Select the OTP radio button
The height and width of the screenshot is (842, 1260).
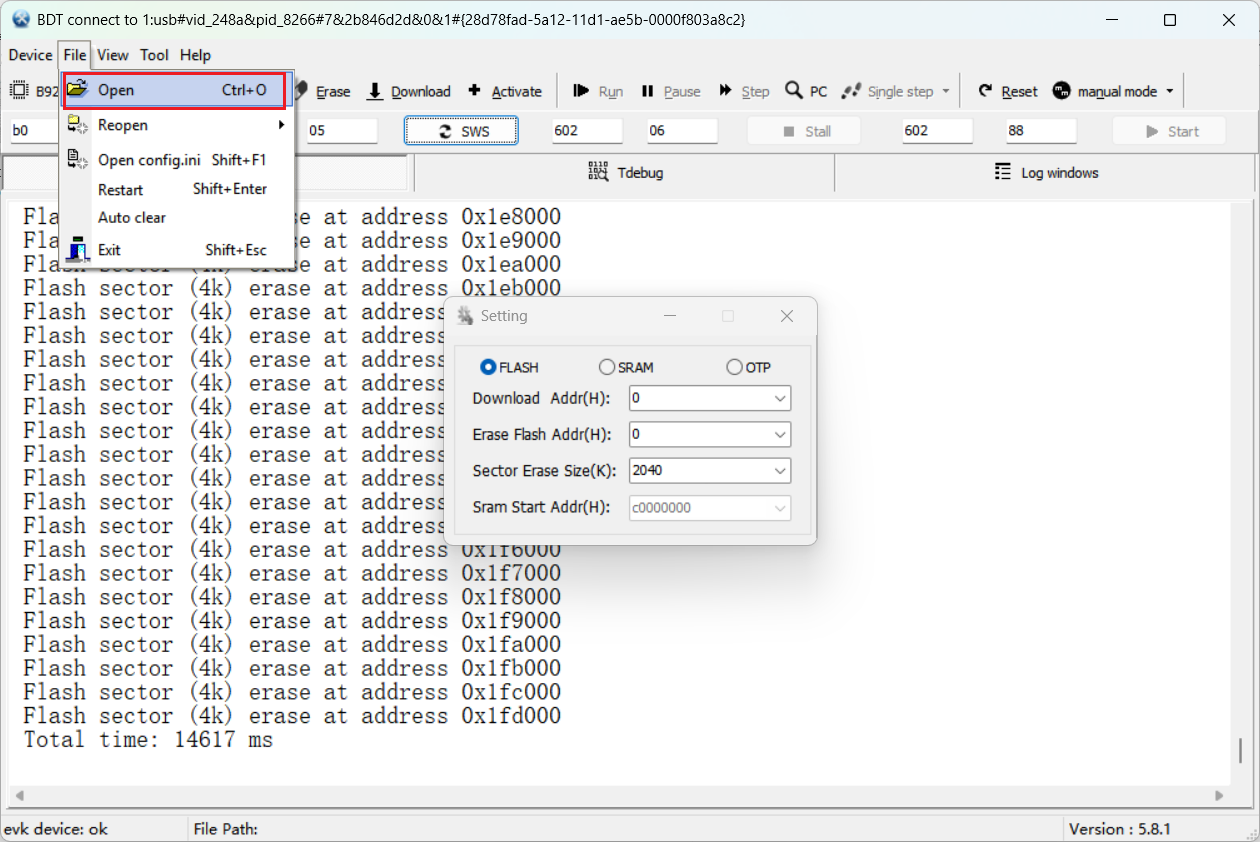(735, 367)
